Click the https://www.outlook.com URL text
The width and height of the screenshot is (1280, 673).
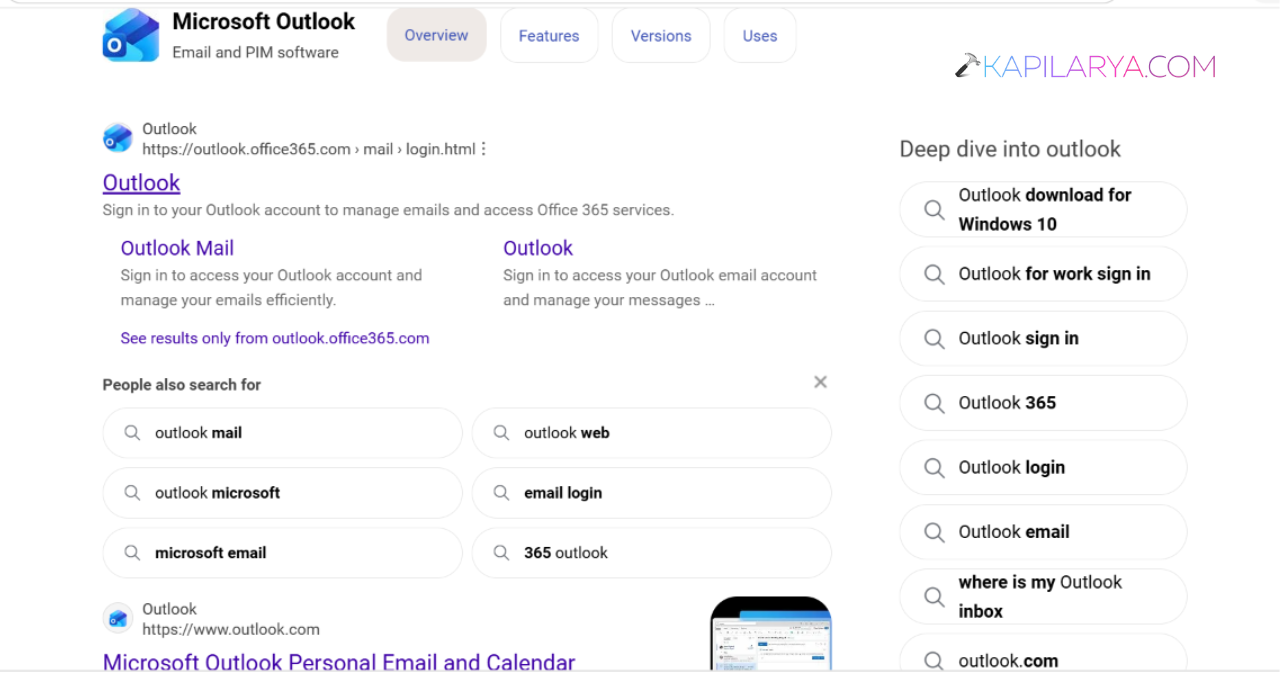[231, 629]
